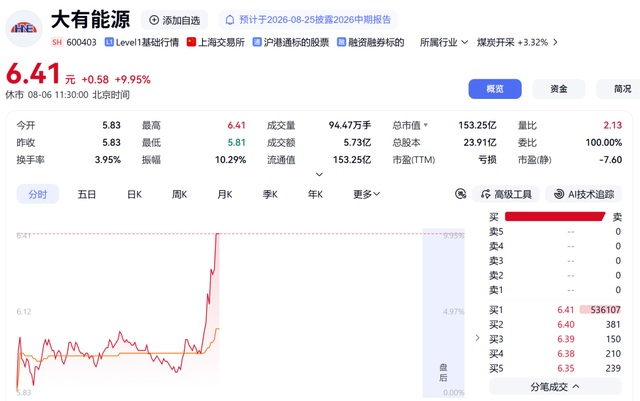The height and width of the screenshot is (401, 640).
Task: Switch to the 季K chart tab
Action: coord(270,194)
